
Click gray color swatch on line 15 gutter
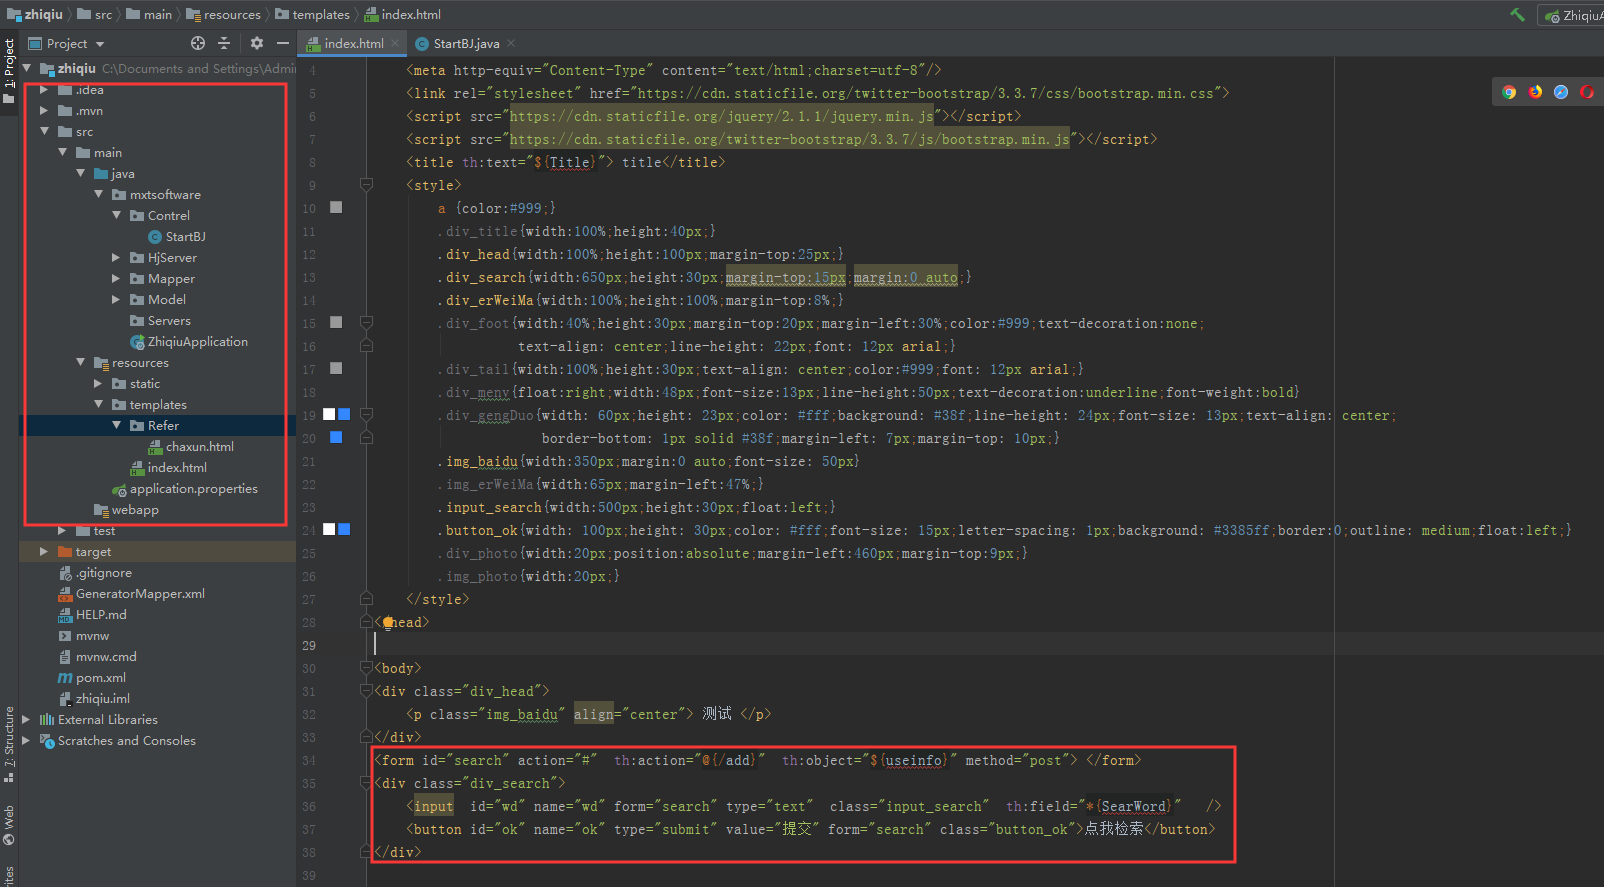[x=336, y=322]
